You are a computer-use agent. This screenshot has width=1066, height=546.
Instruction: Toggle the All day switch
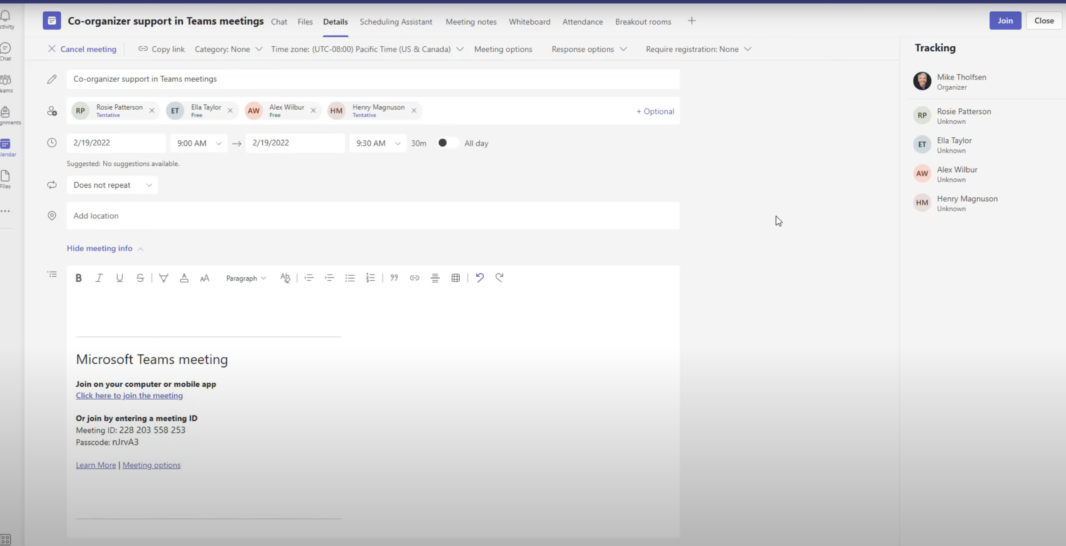click(x=447, y=143)
